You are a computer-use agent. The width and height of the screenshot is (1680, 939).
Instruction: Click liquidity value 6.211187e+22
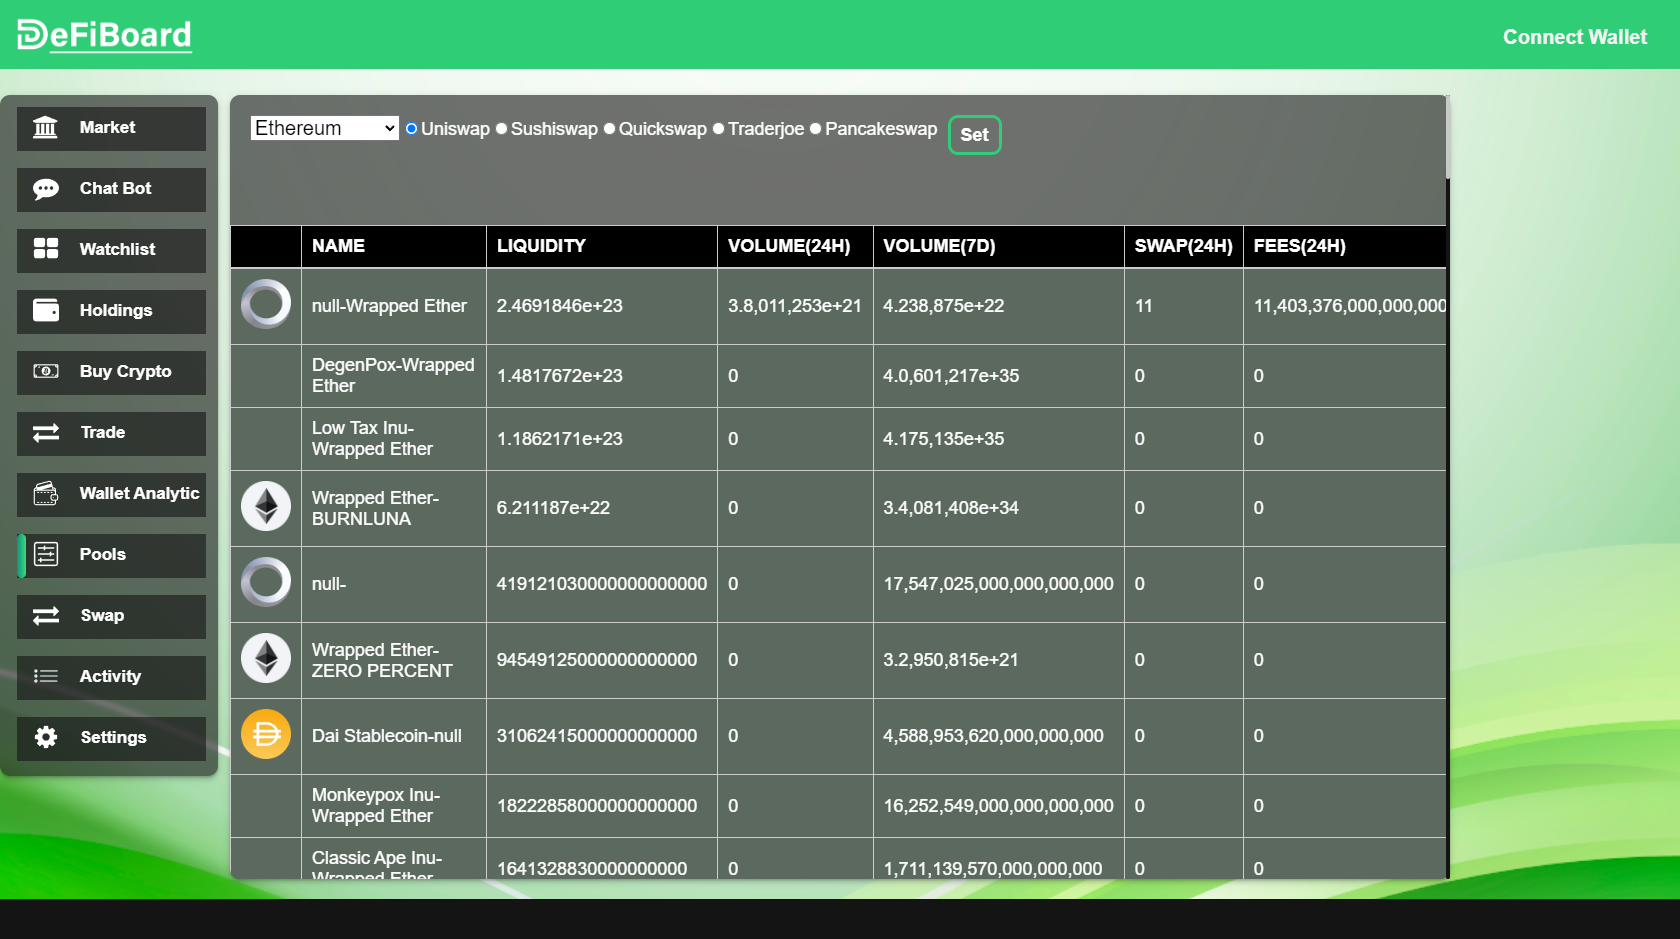[x=553, y=508]
